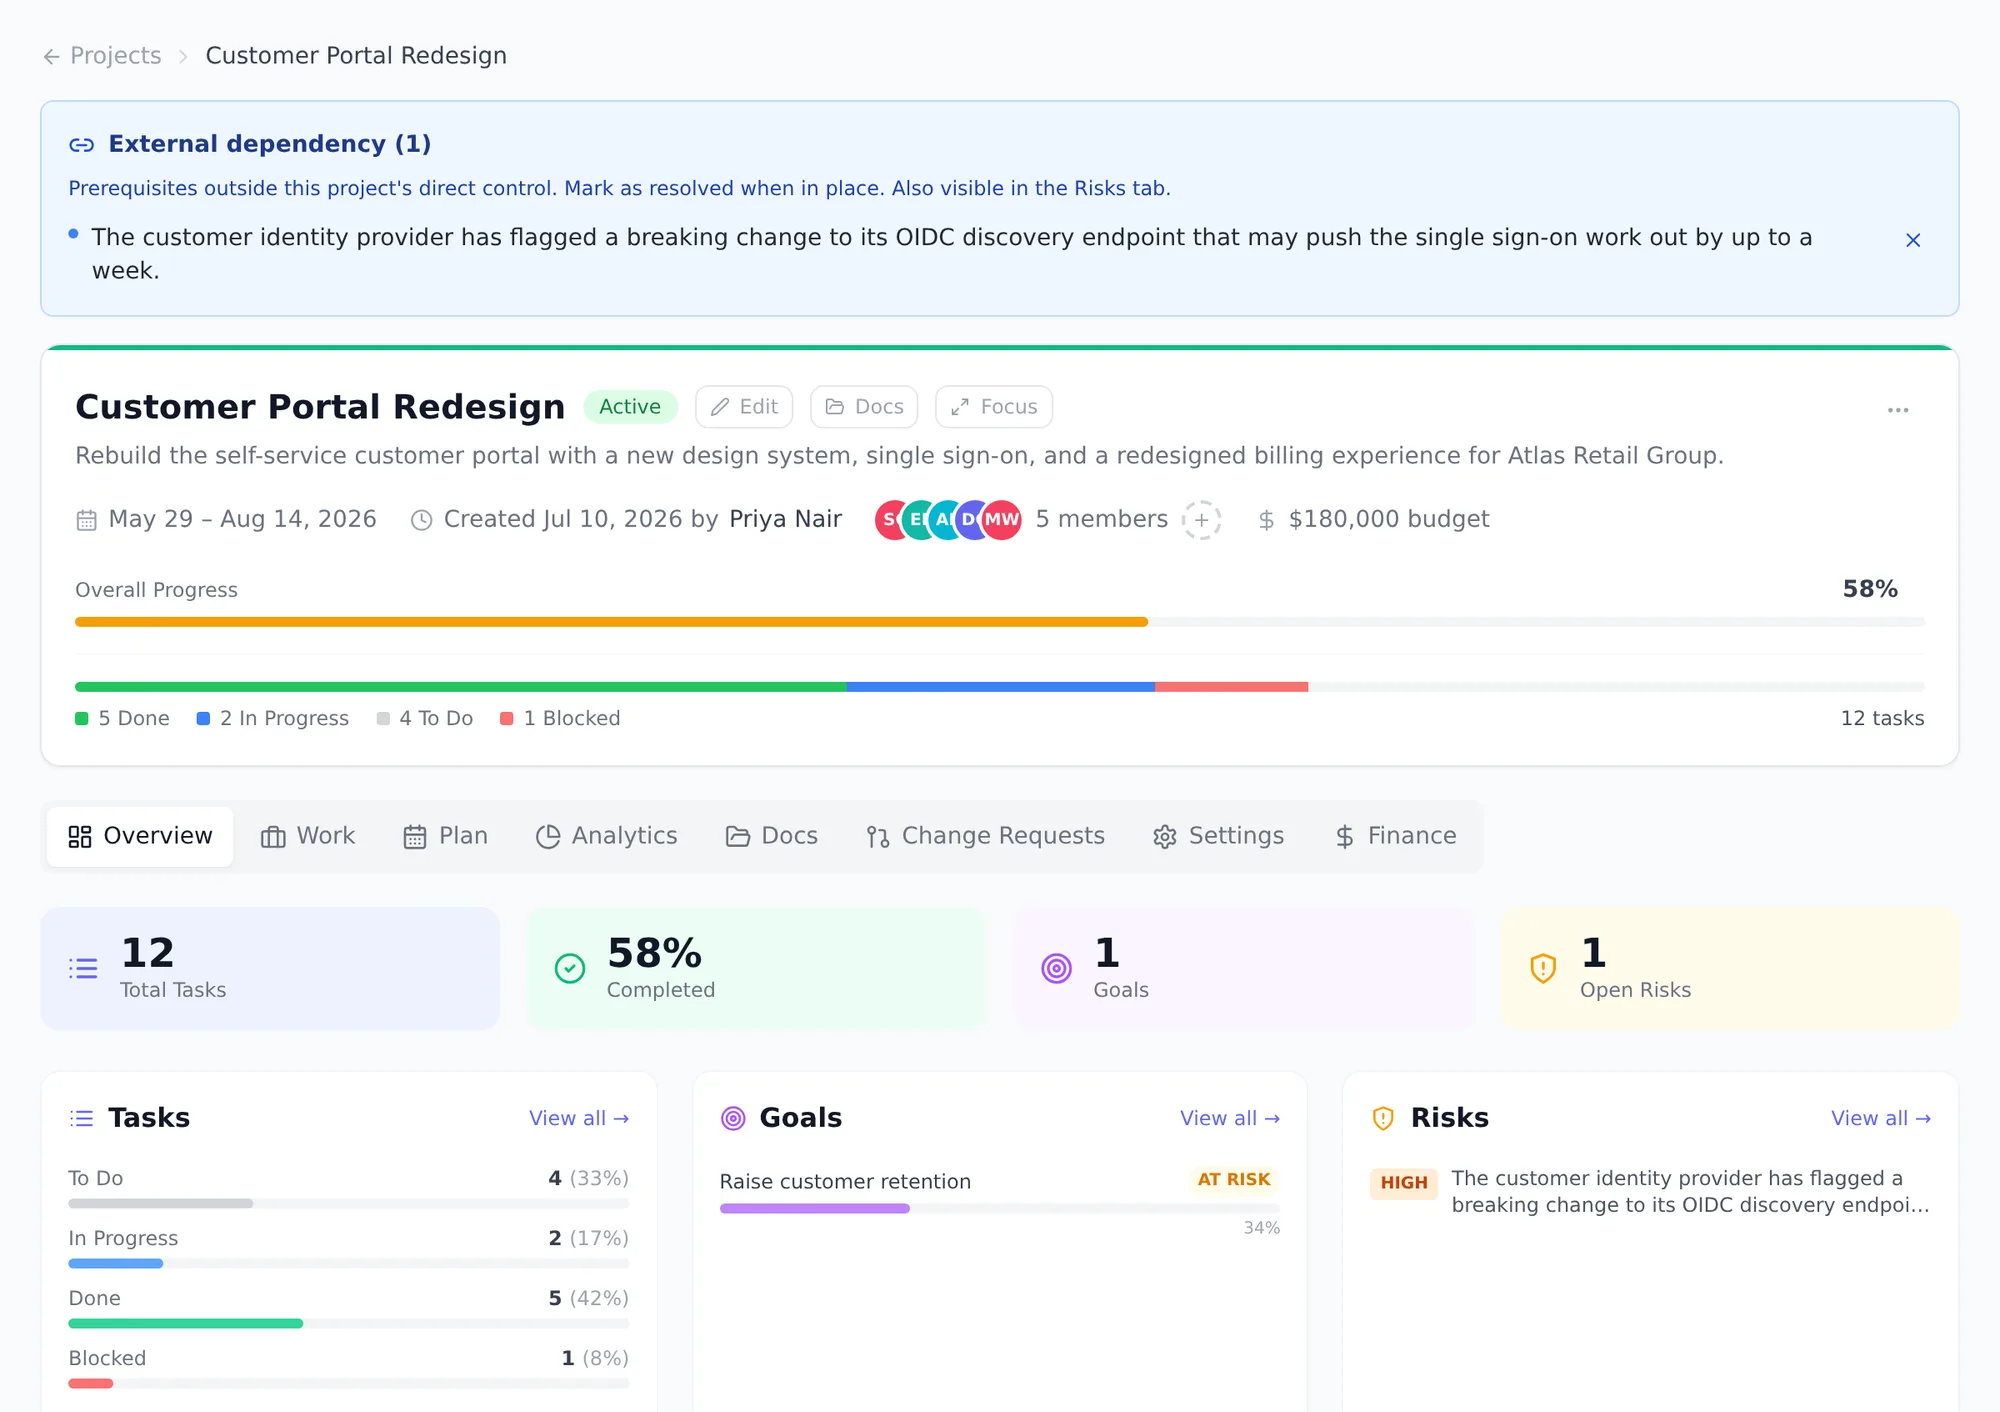Enter Focus mode
This screenshot has height=1412, width=2000.
[x=994, y=407]
